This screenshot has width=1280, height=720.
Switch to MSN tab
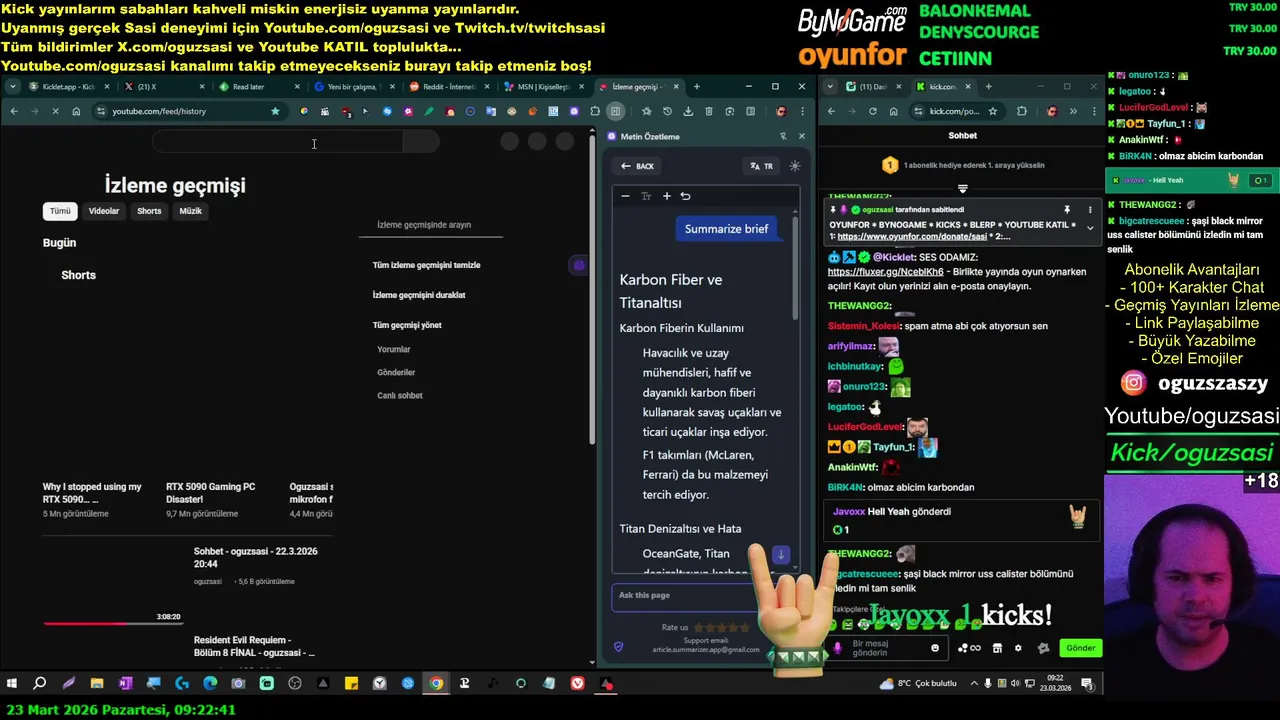[542, 87]
